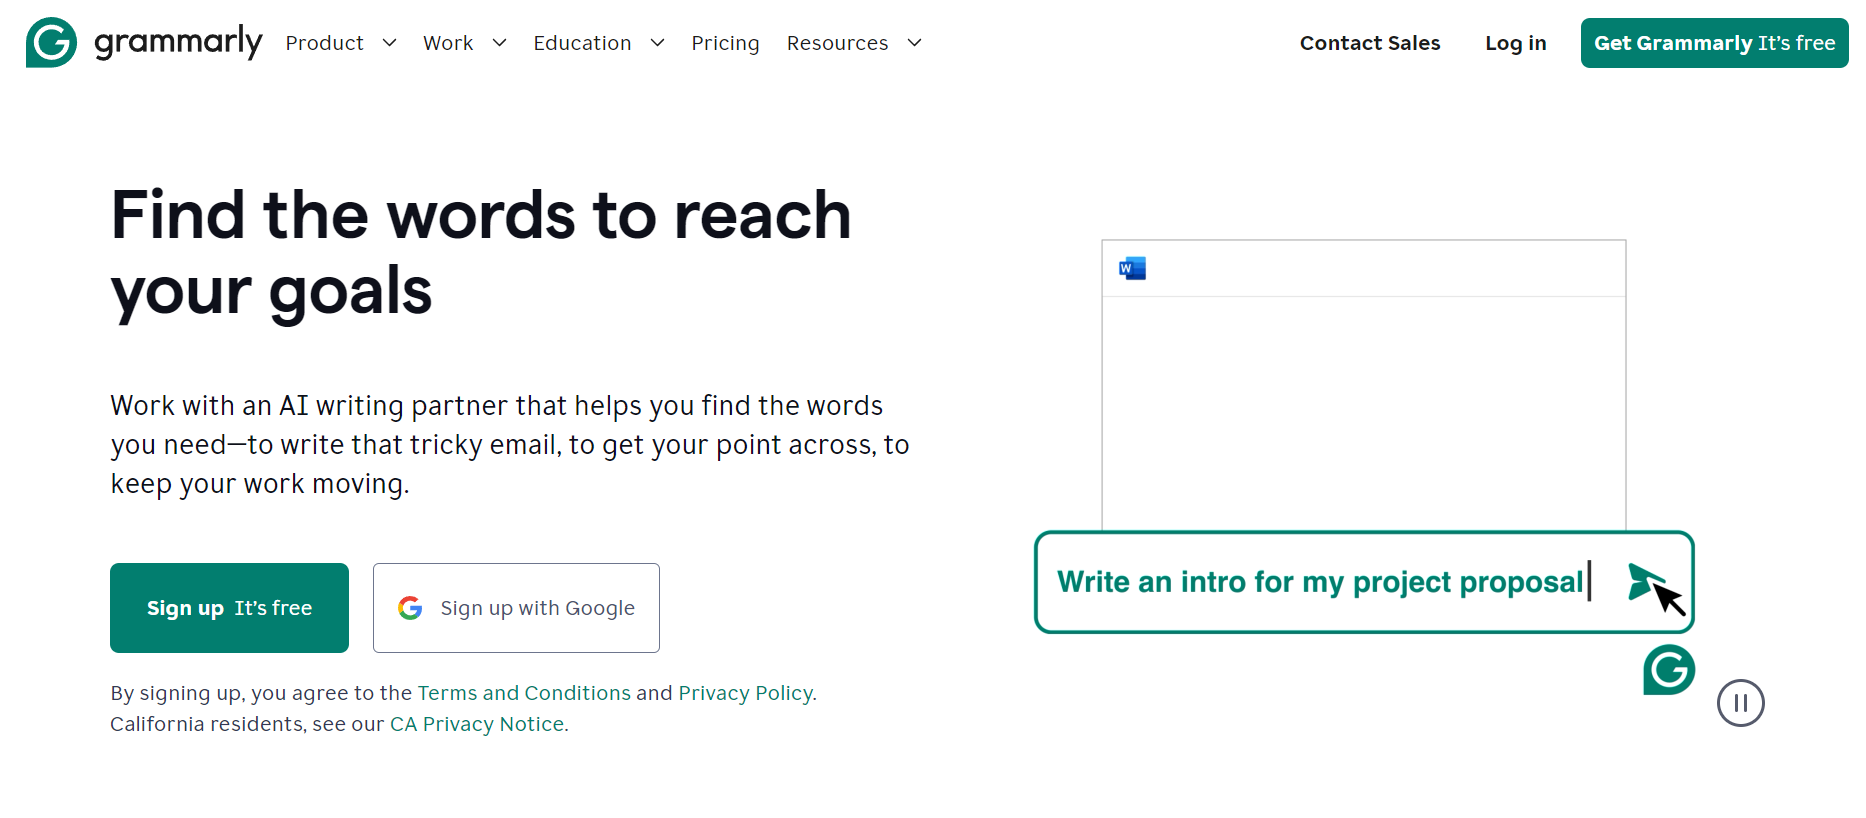Click the Google G logo icon
This screenshot has width=1866, height=818.
pos(410,608)
